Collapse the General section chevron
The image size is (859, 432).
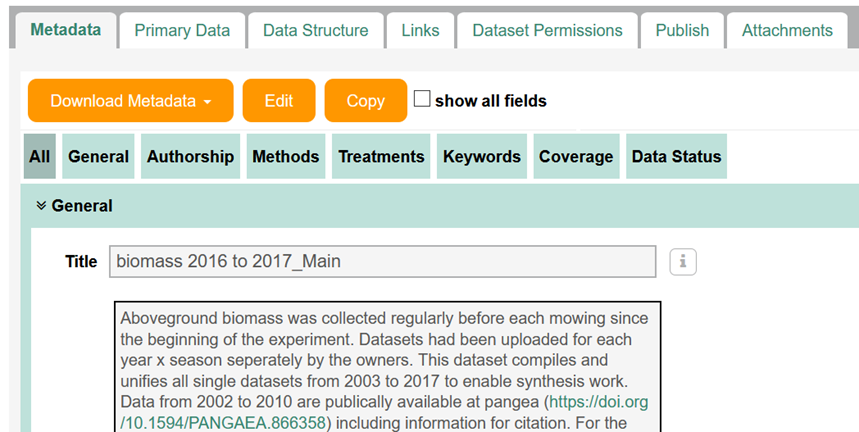[41, 206]
